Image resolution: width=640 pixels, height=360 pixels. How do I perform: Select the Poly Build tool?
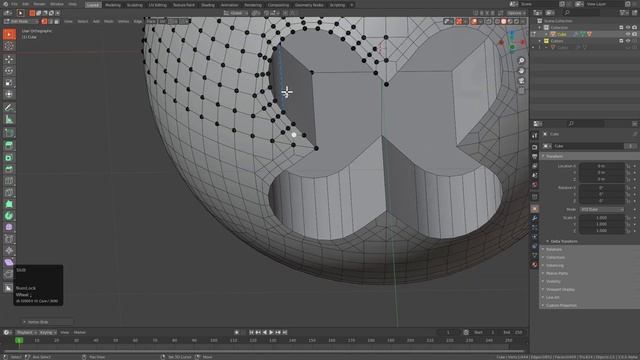click(9, 204)
